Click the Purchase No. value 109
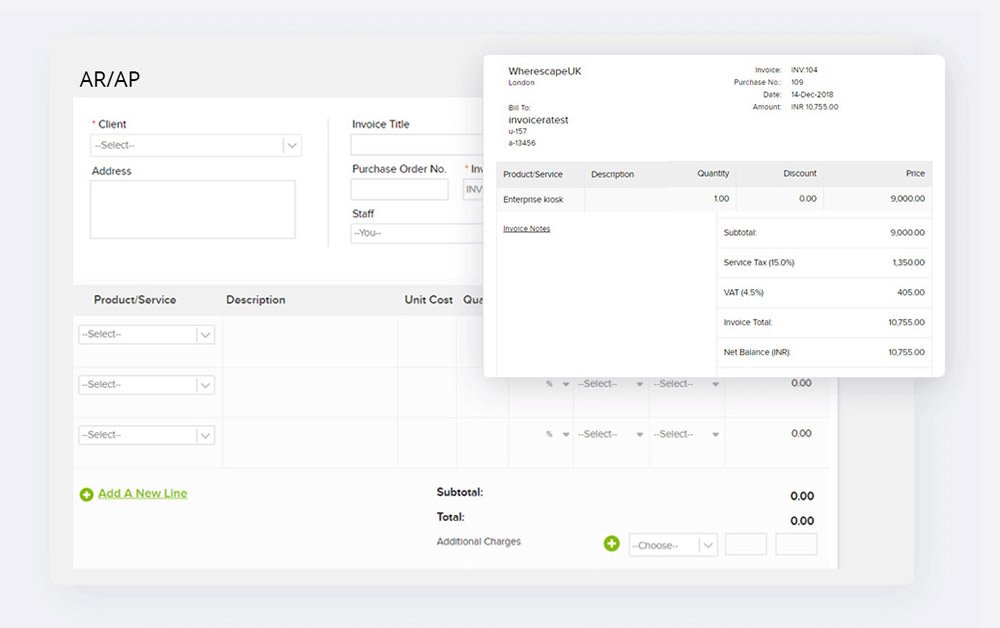 (x=797, y=82)
